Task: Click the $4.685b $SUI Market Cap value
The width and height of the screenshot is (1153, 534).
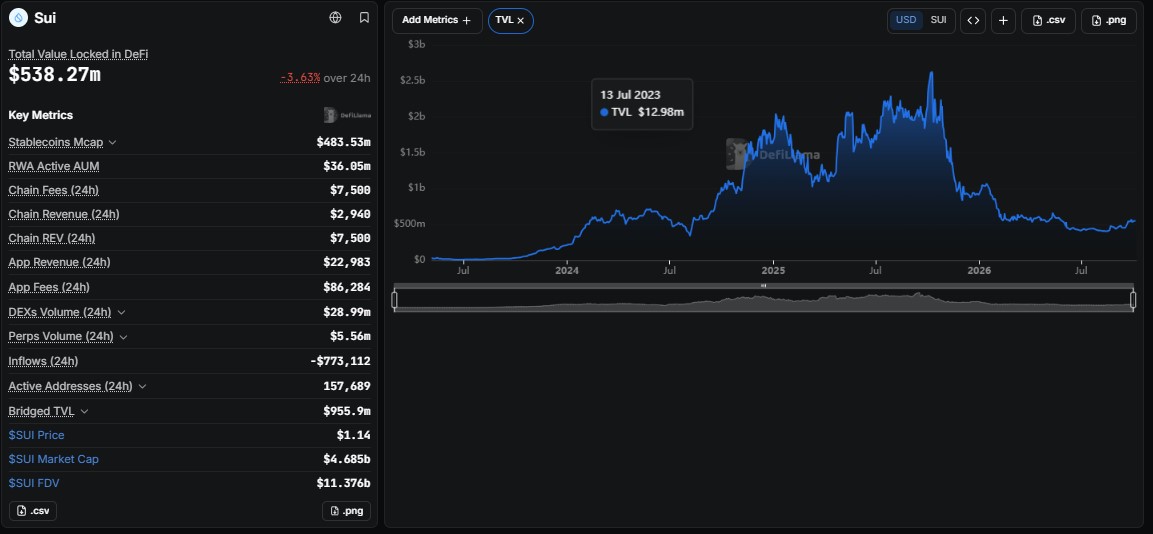Action: click(x=346, y=459)
